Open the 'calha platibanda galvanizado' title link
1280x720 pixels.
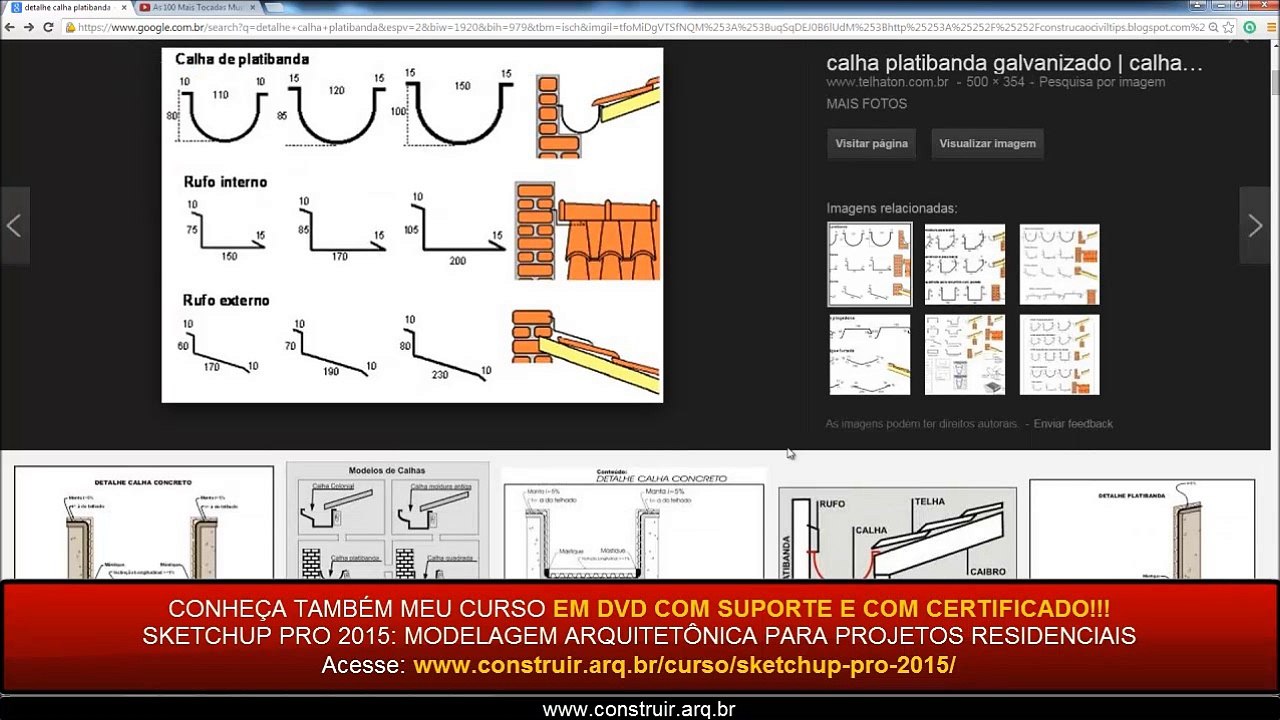pyautogui.click(x=1014, y=63)
